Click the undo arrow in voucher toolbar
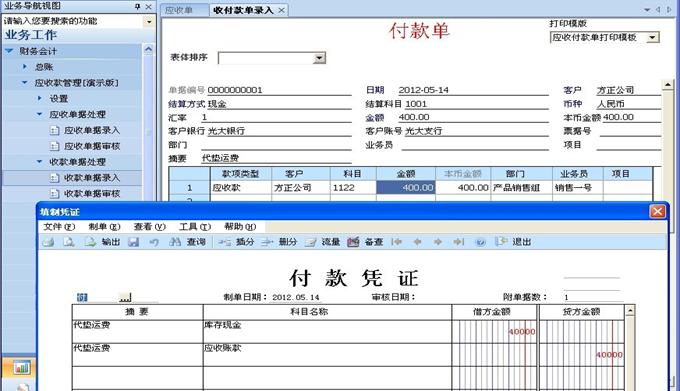The image size is (680, 391). (x=154, y=242)
